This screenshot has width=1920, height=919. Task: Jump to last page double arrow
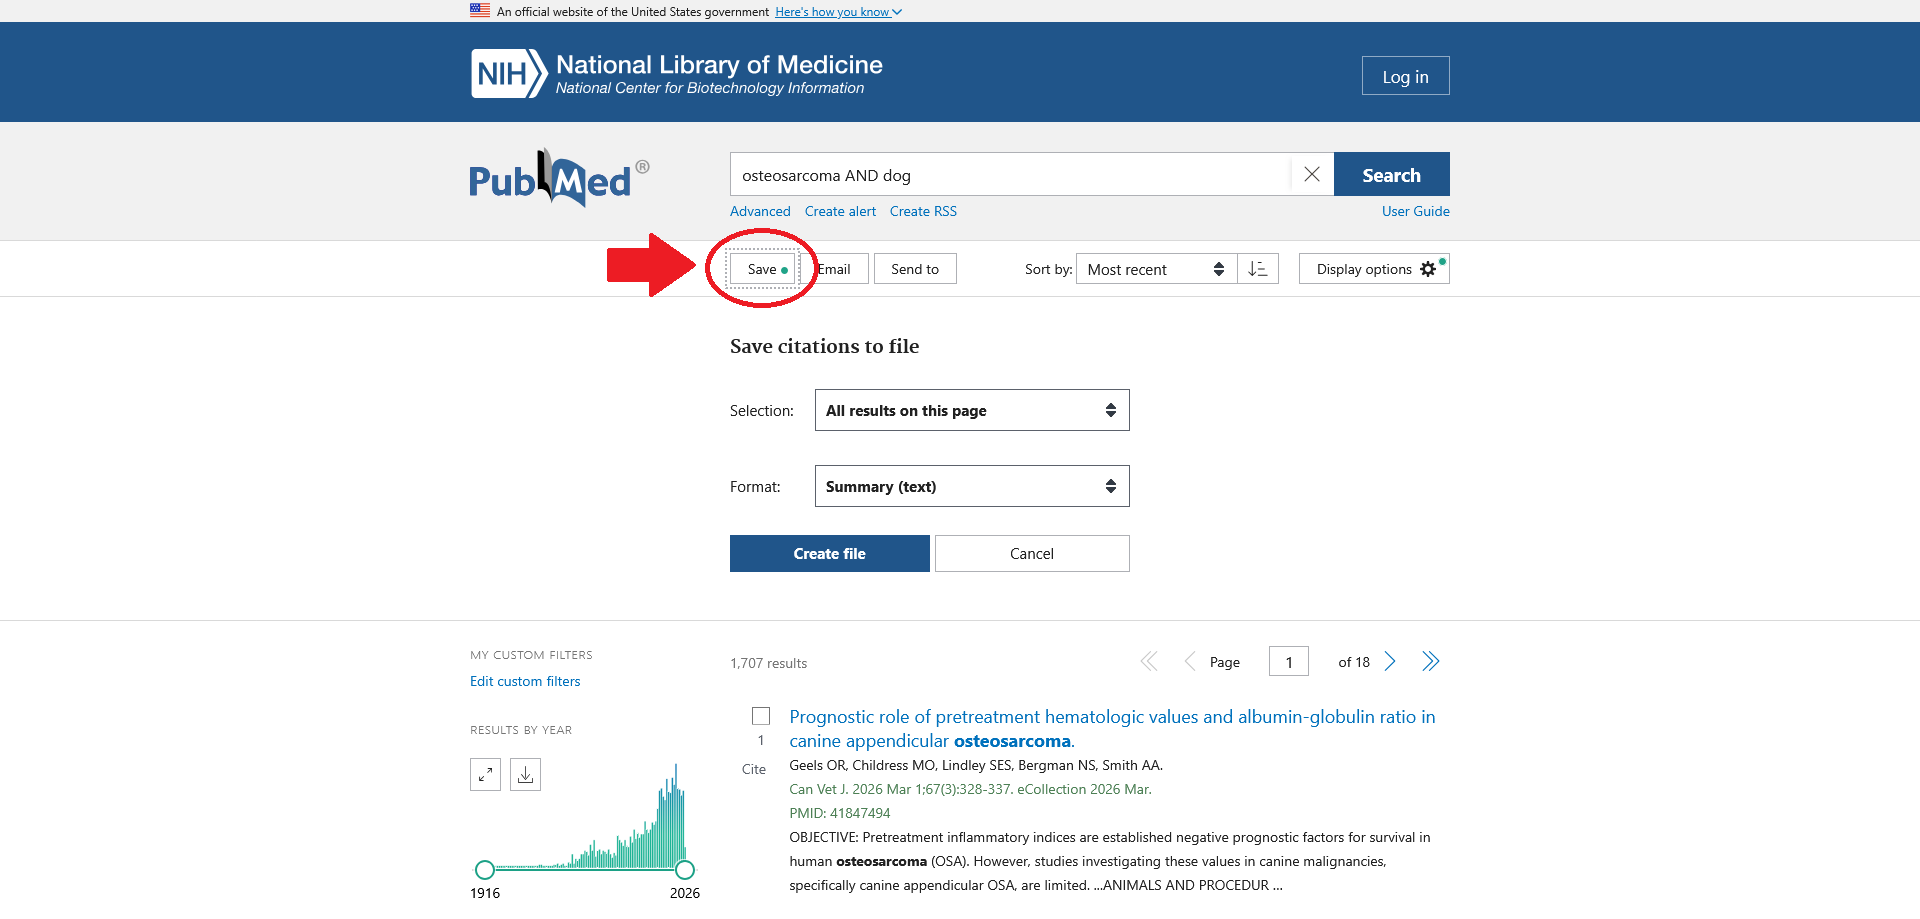[x=1431, y=662]
